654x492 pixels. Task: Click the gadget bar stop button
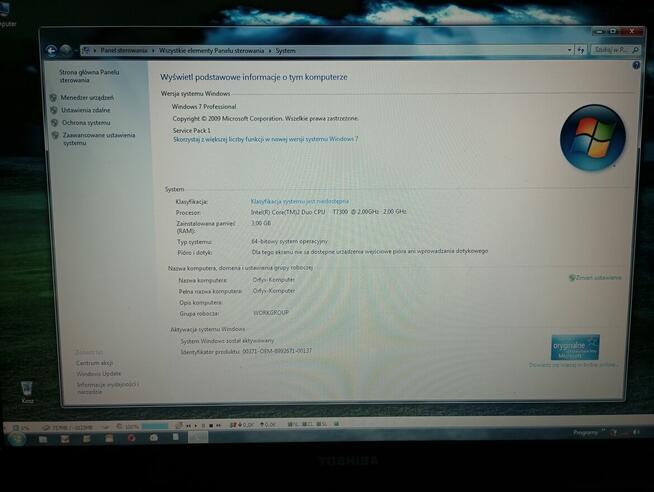coord(211,426)
